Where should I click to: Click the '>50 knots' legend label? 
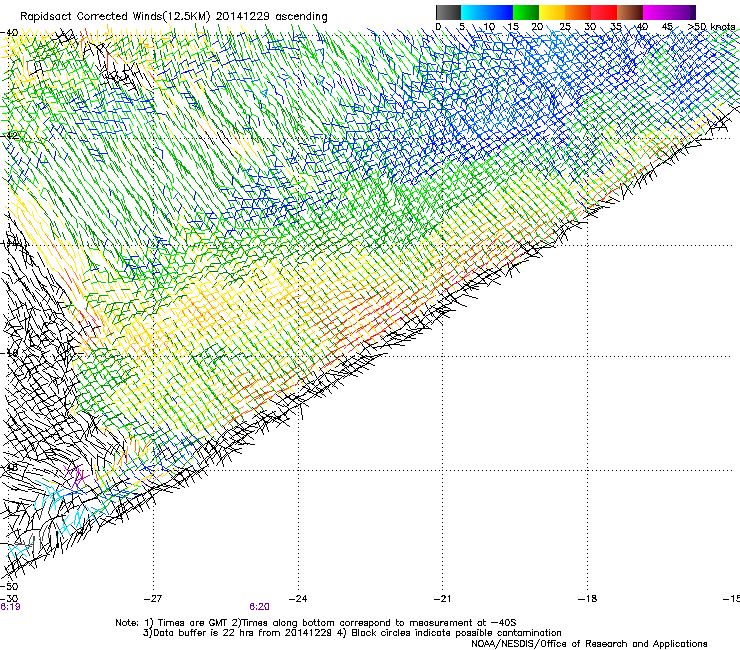tap(712, 26)
